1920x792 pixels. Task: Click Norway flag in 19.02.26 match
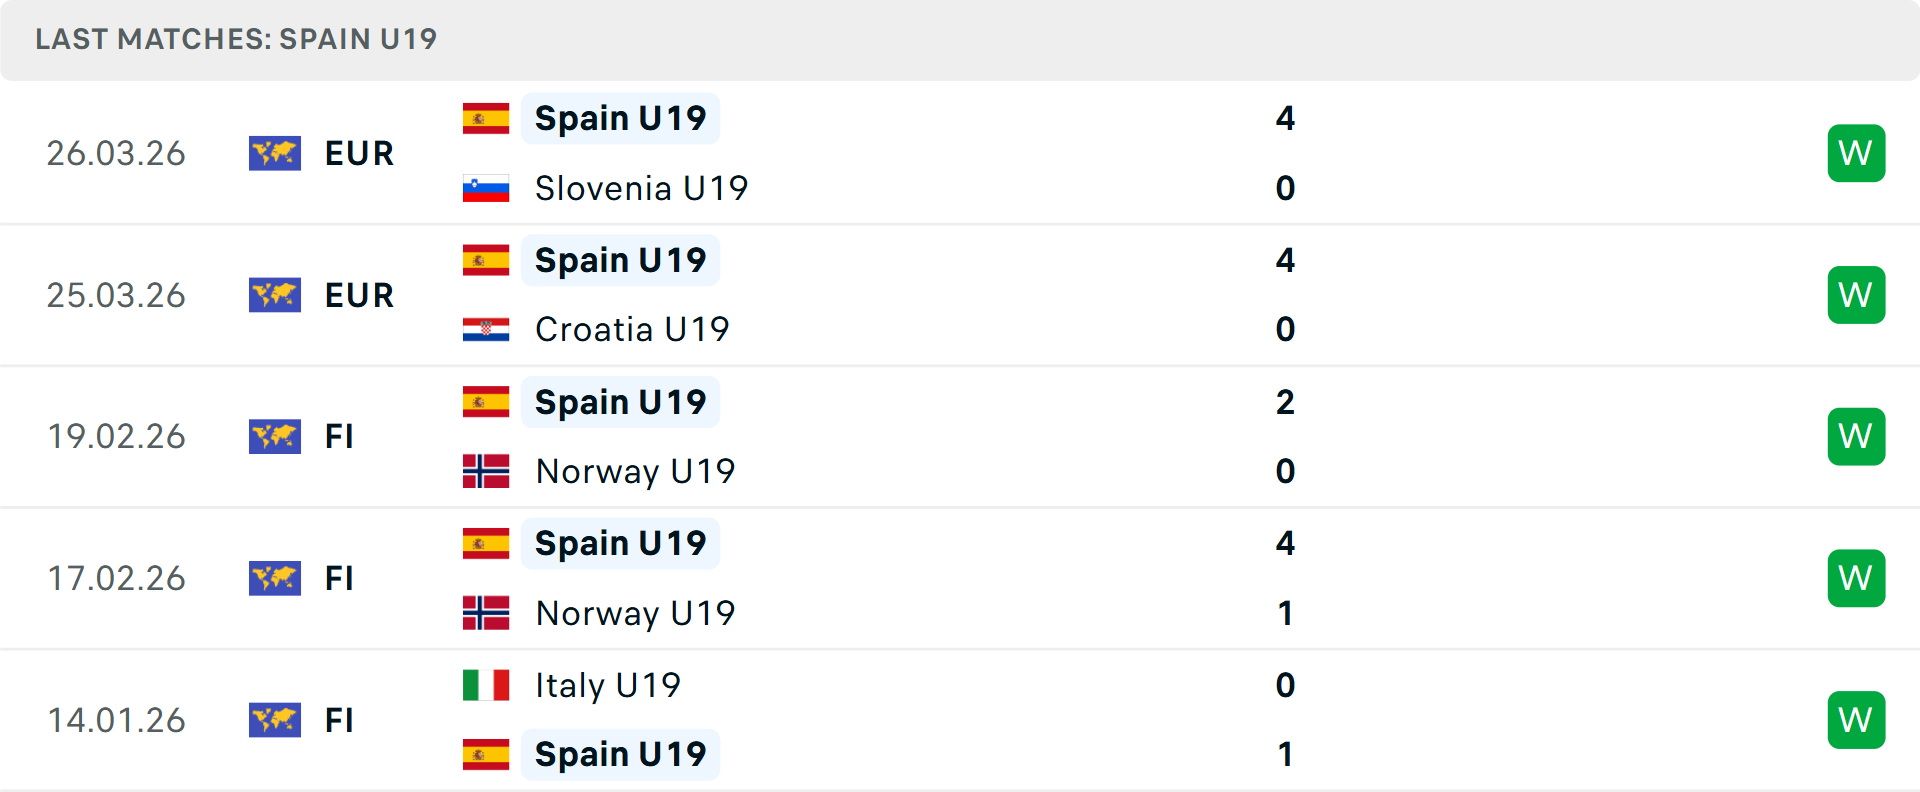pos(486,471)
